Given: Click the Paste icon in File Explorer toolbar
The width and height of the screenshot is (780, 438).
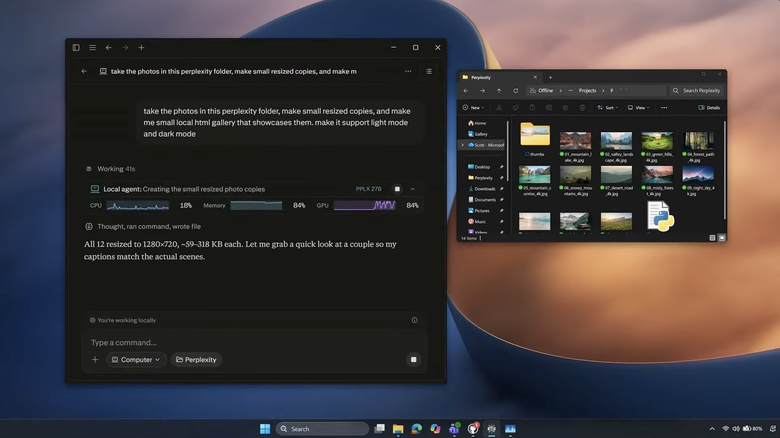Looking at the screenshot, I should click(x=532, y=108).
